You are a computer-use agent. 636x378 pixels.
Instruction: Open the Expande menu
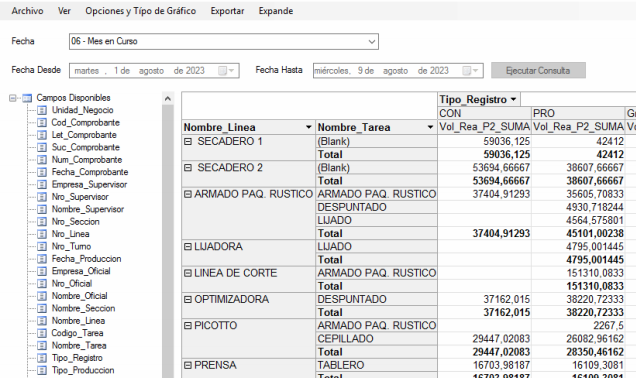click(x=276, y=11)
